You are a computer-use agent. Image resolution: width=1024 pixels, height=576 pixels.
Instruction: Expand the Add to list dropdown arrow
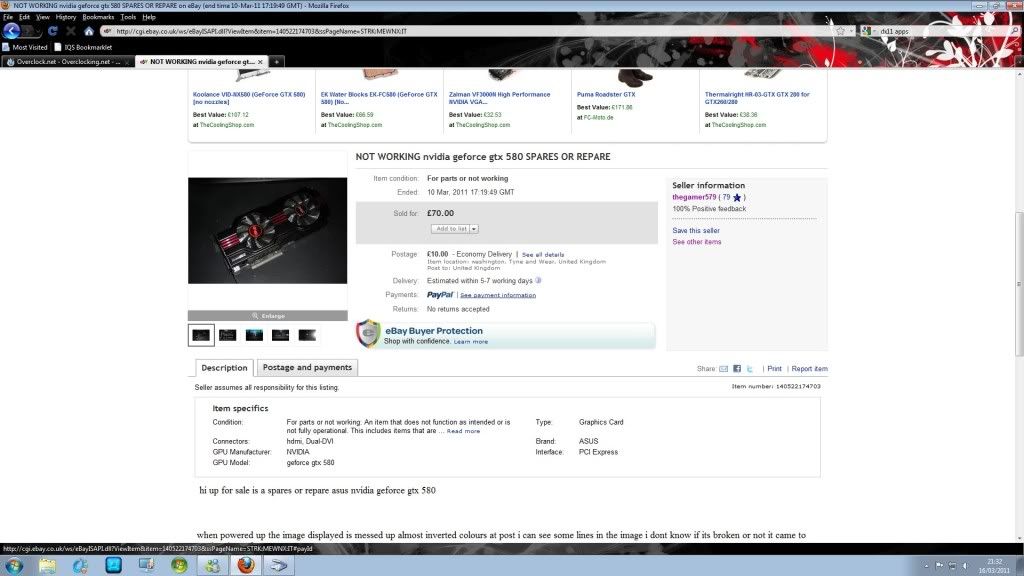(x=474, y=229)
